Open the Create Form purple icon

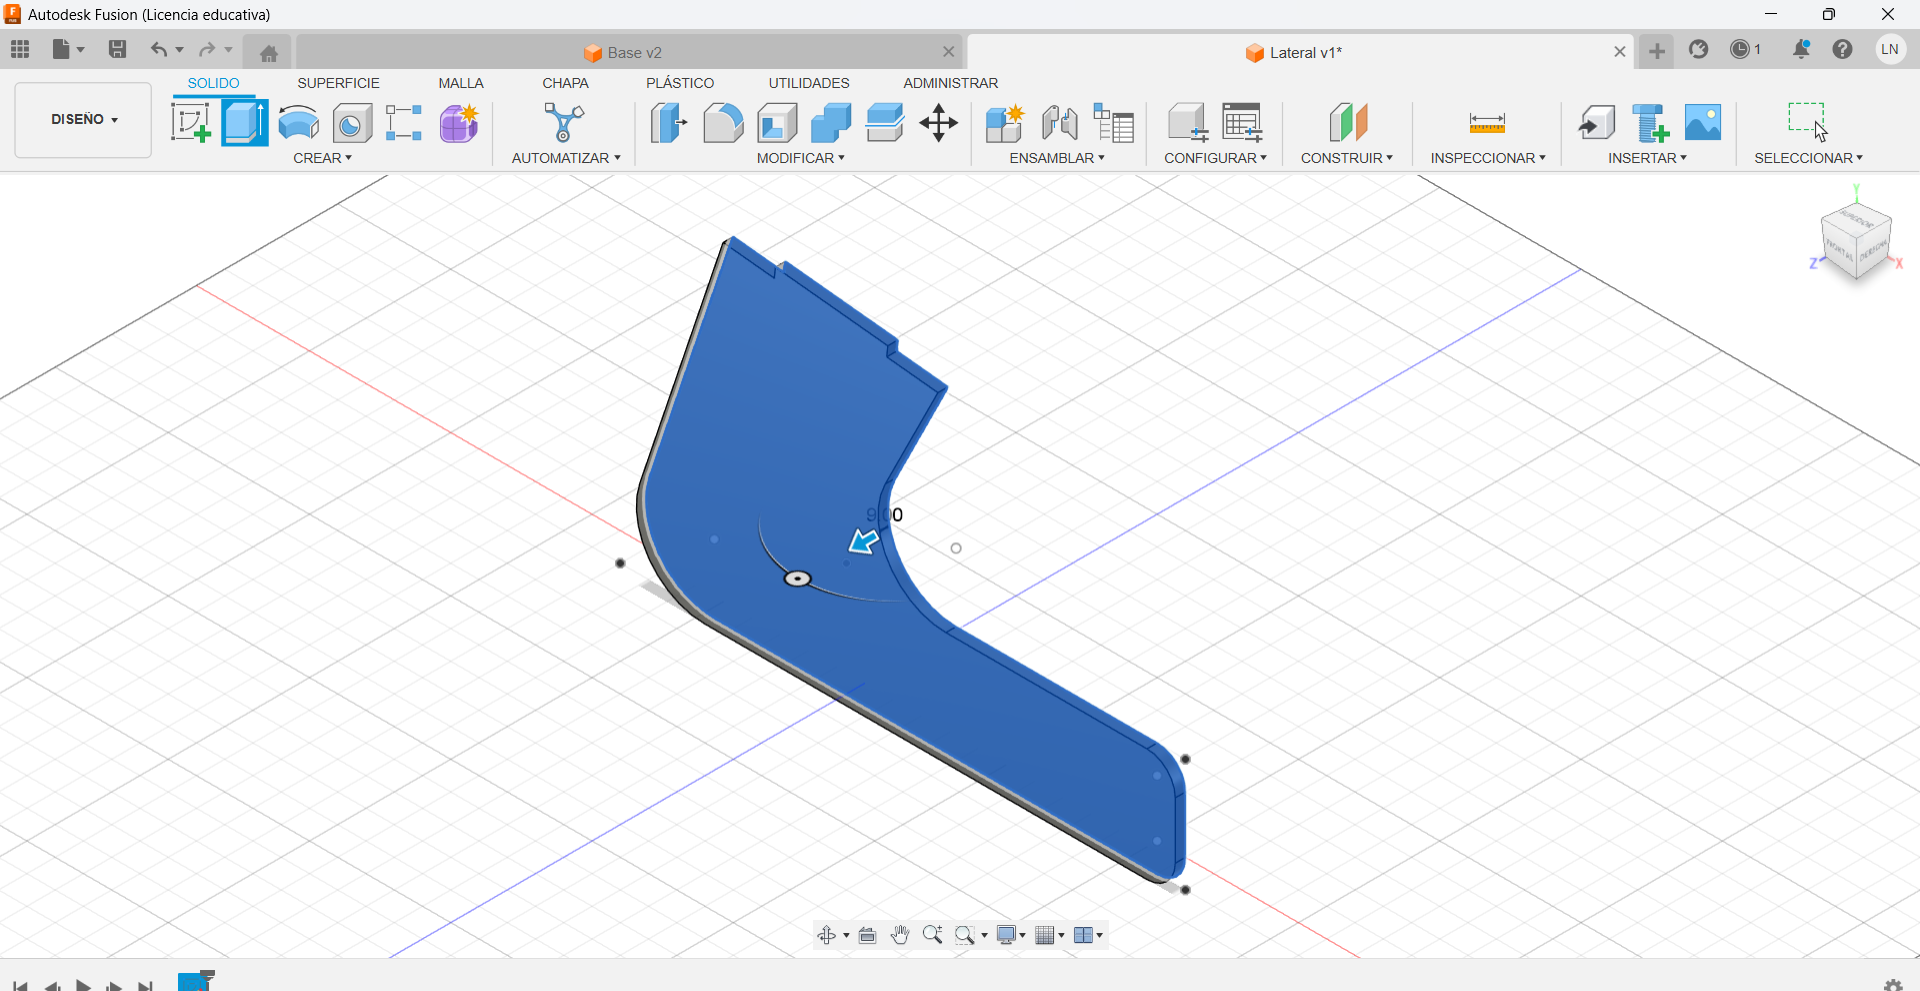459,123
